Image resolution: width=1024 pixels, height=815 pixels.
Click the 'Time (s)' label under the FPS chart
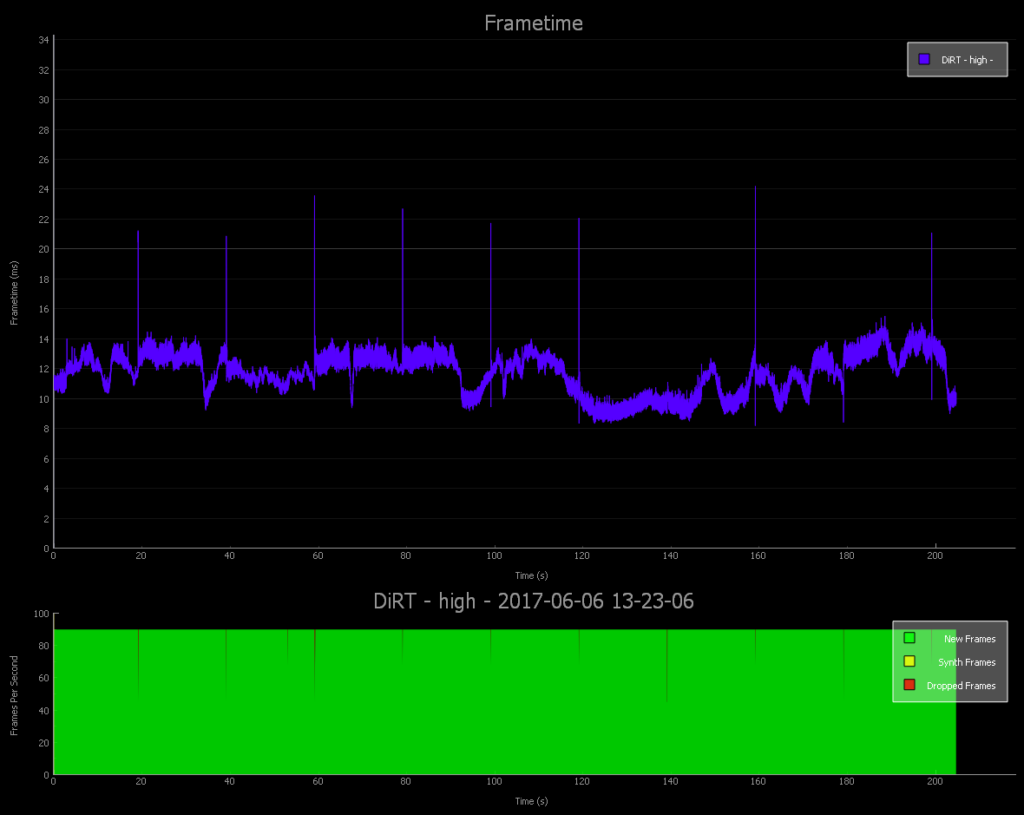pos(531,801)
